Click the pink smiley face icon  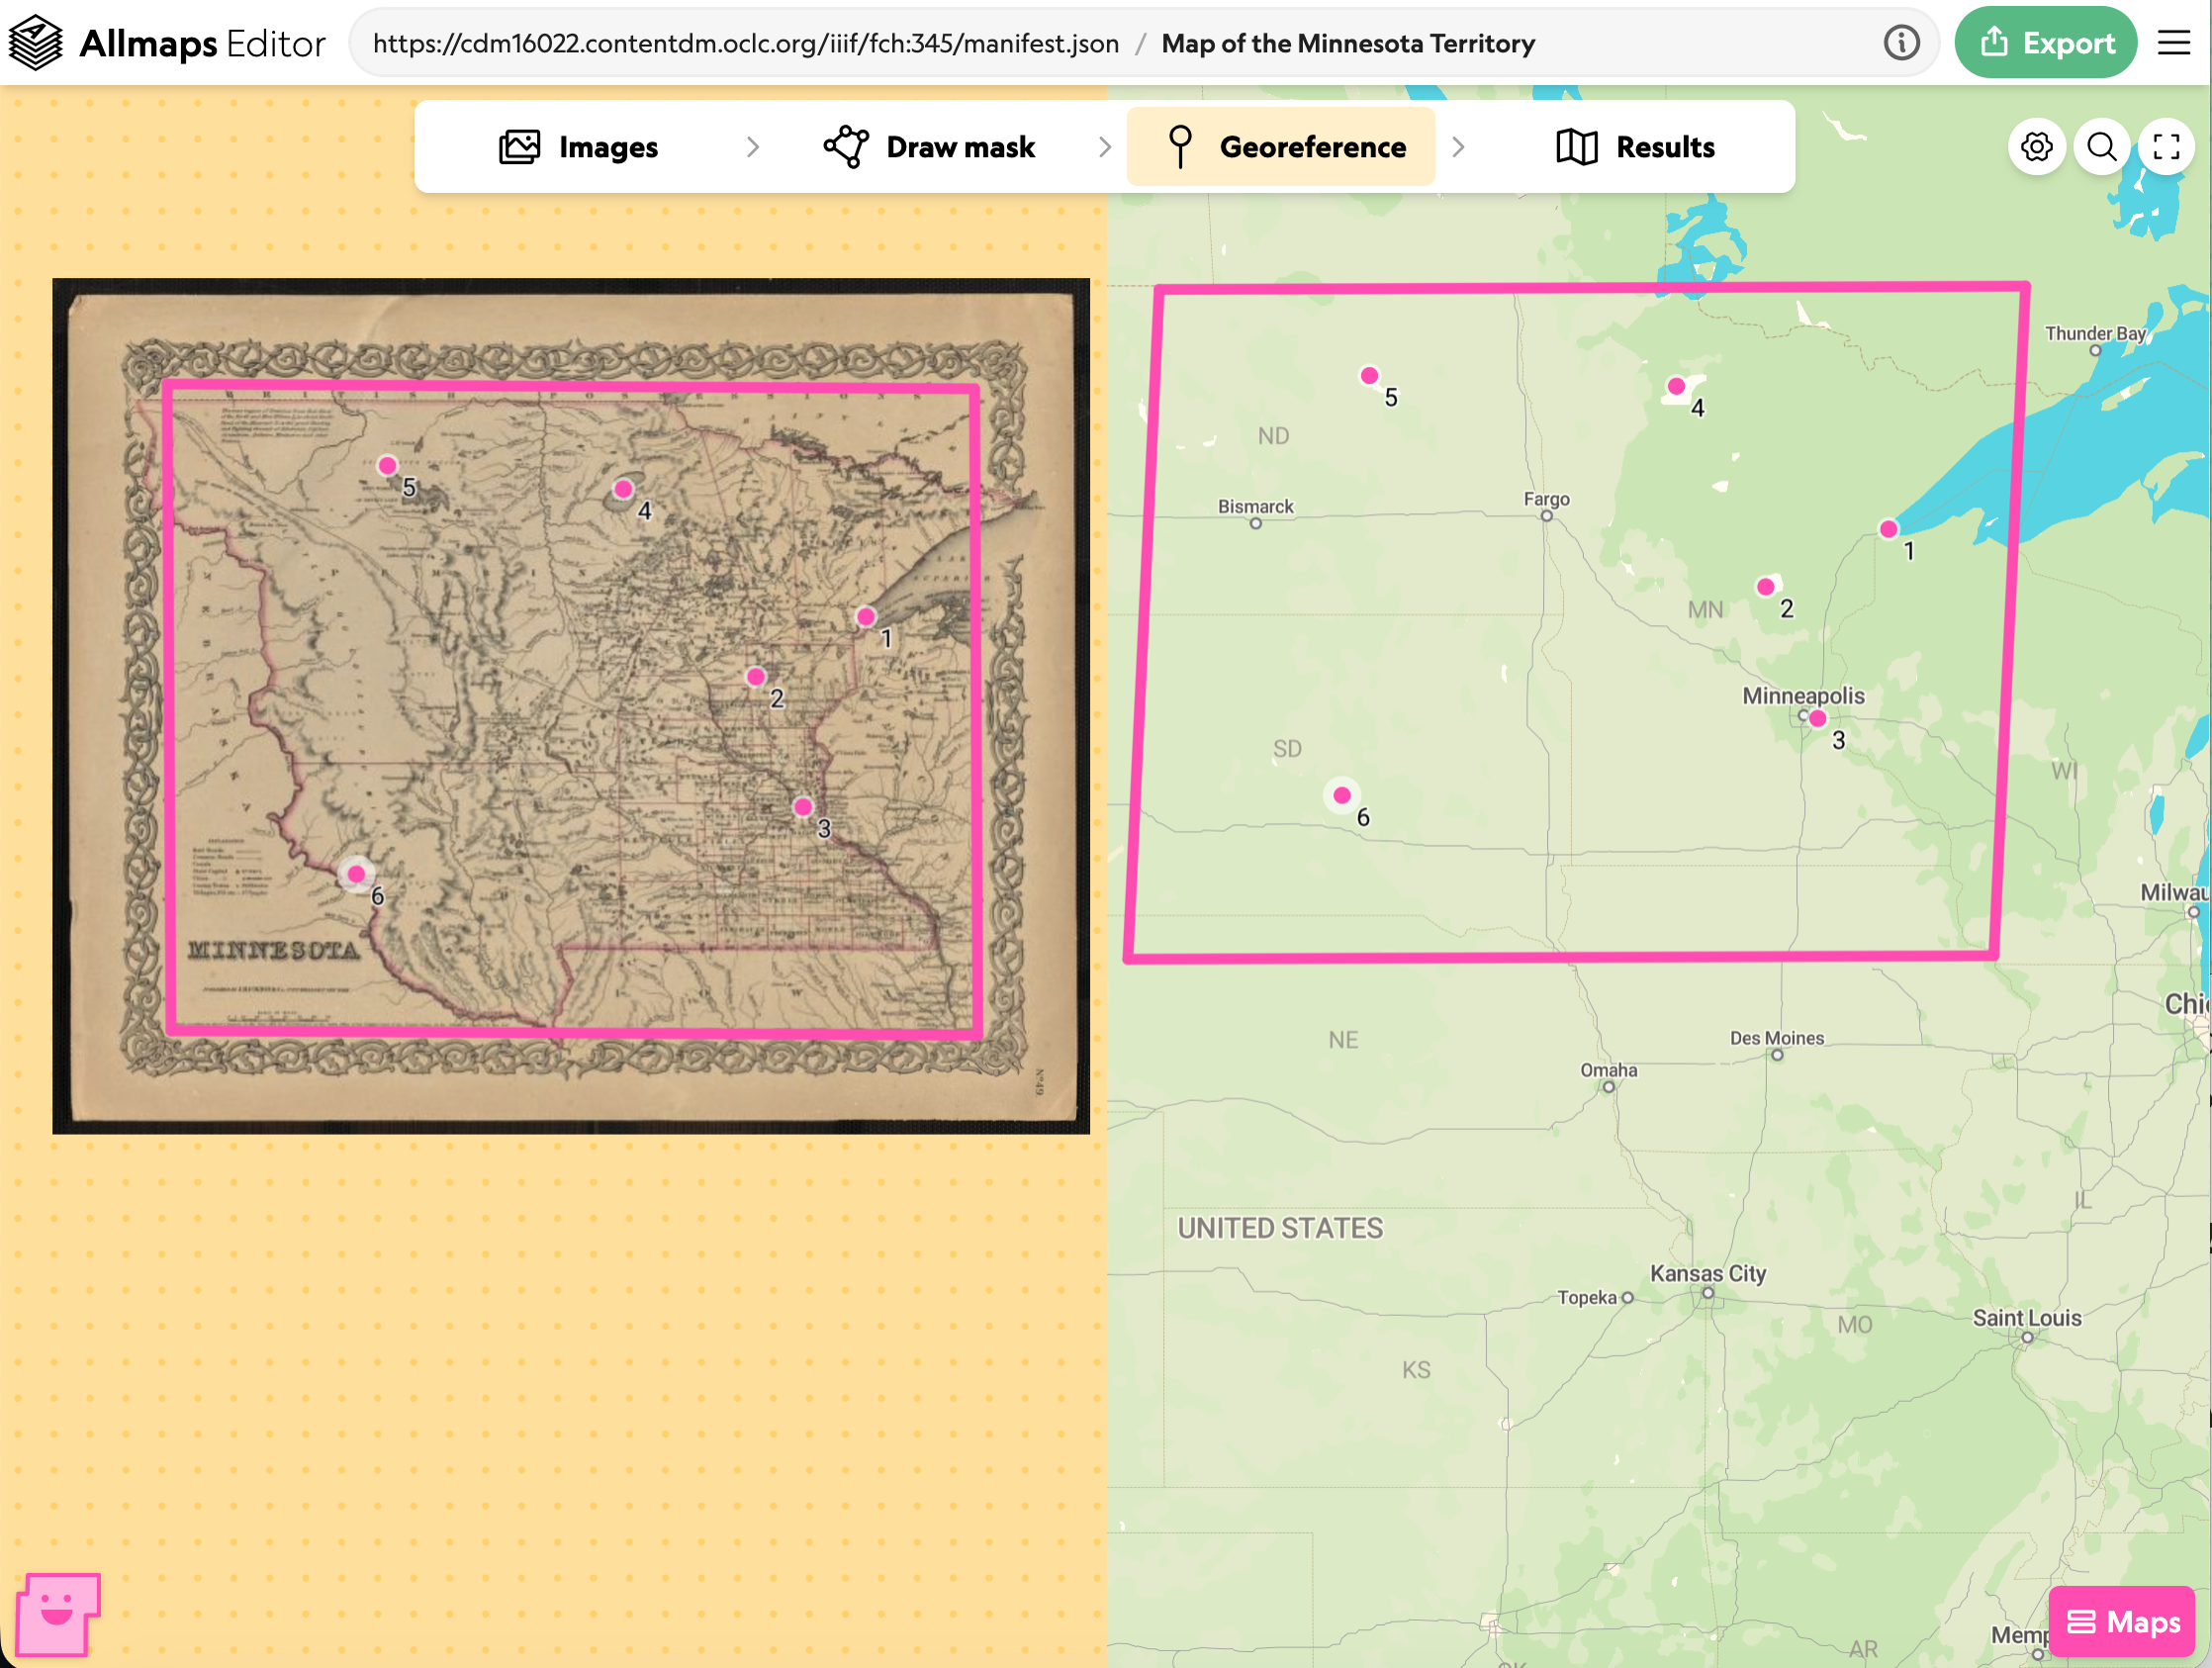click(58, 1614)
